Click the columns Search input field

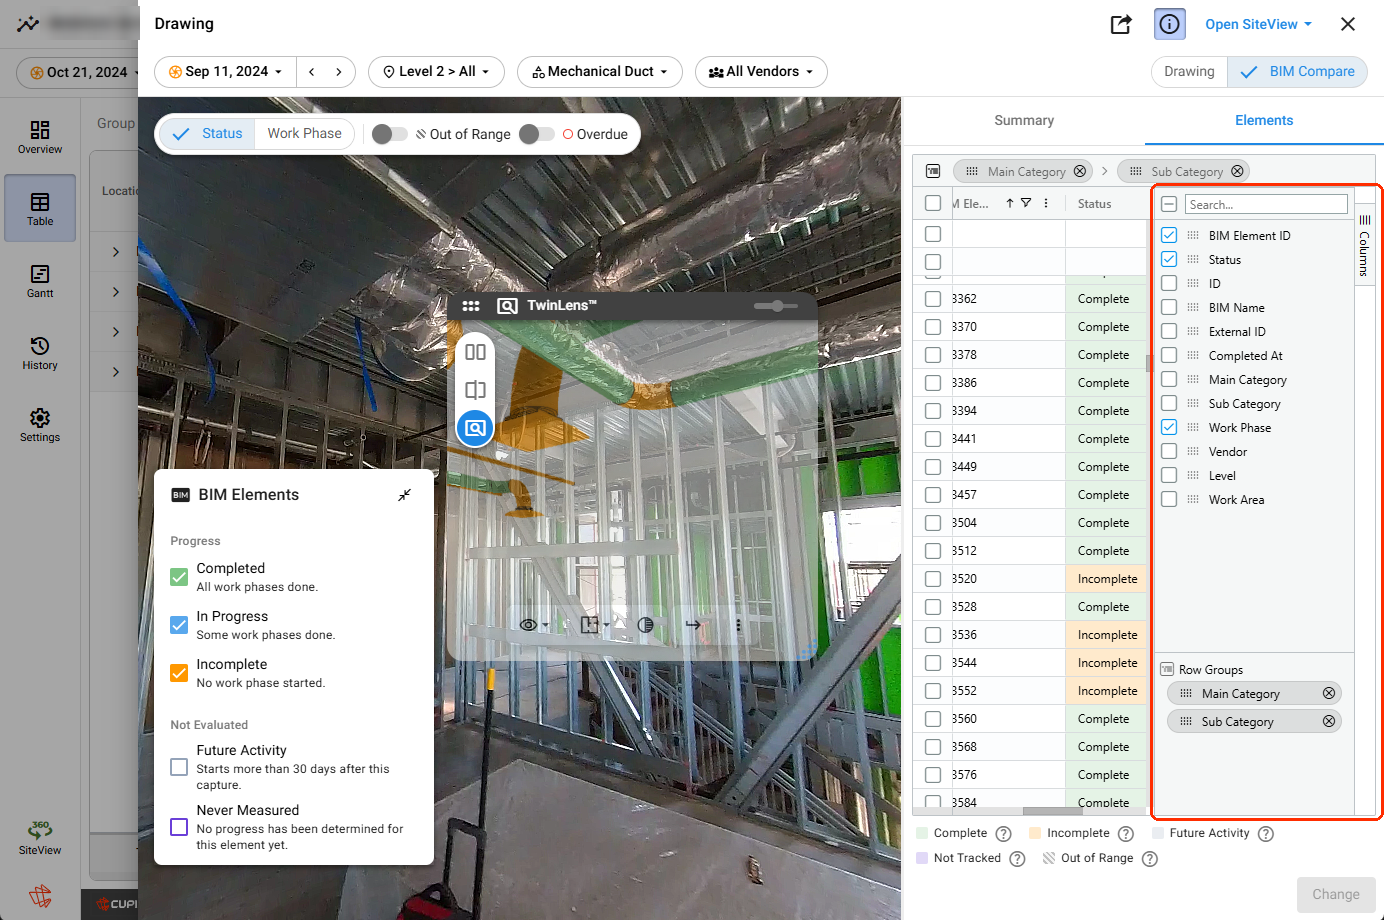[x=1266, y=204]
